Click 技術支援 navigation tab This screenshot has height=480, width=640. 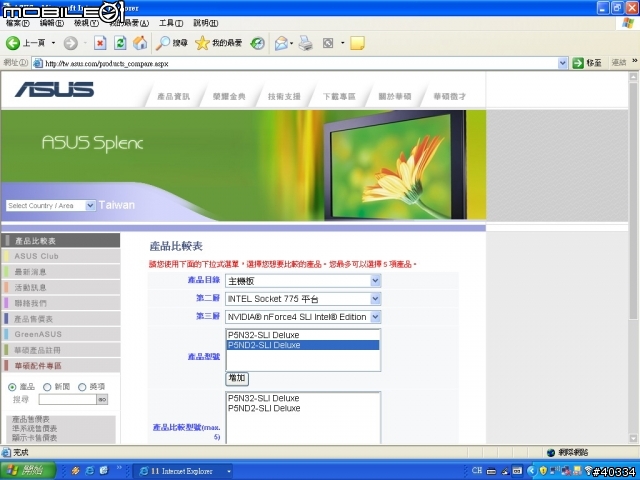284,97
